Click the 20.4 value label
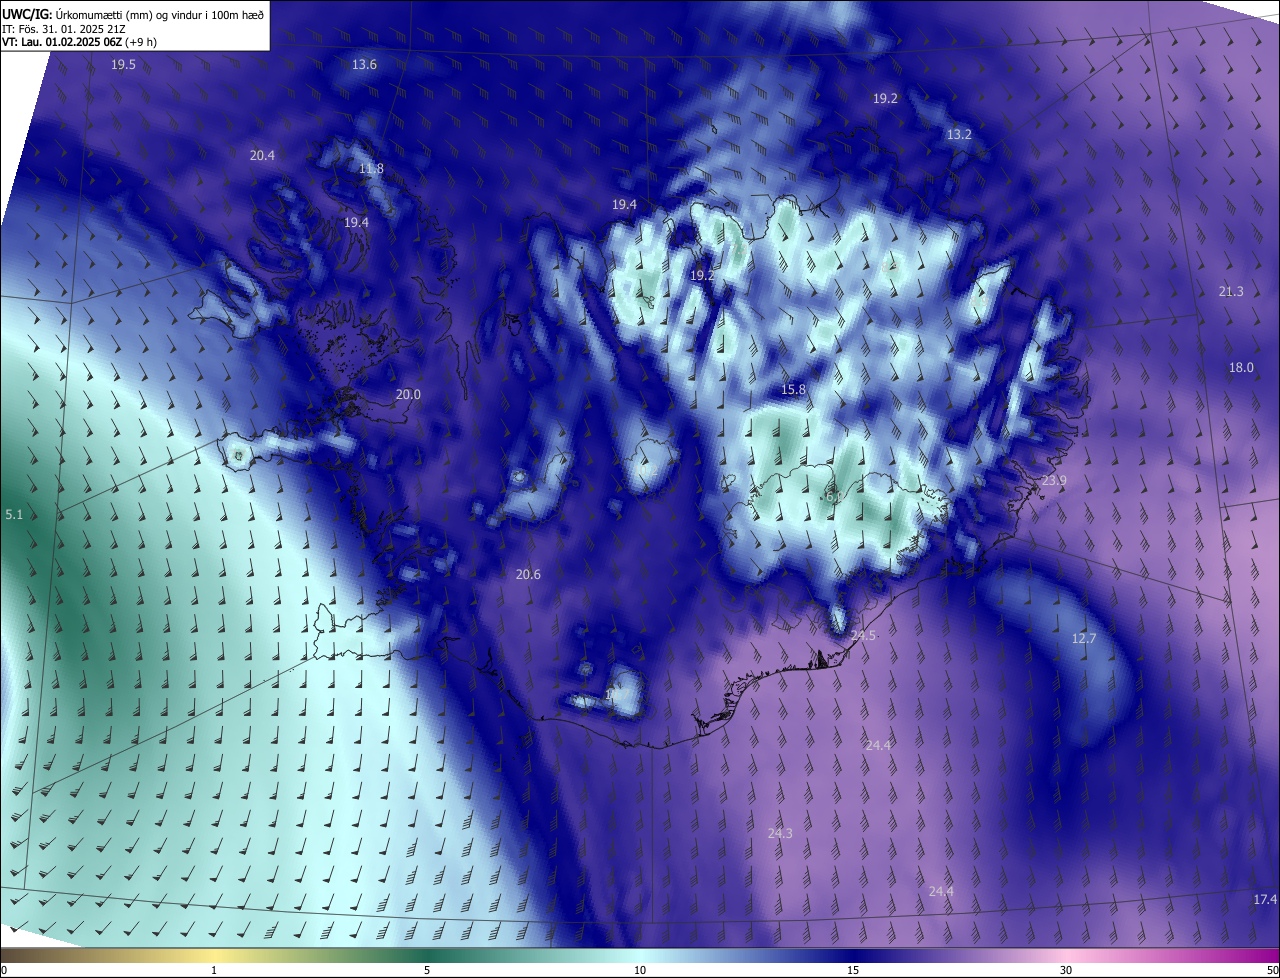 [262, 155]
